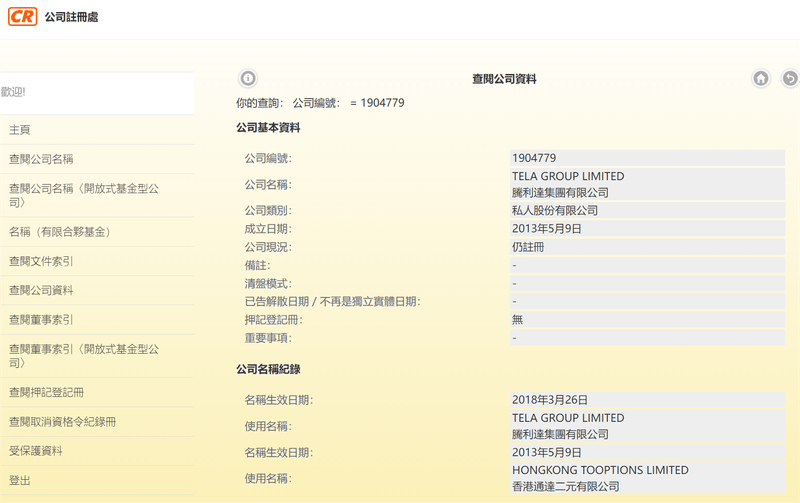The width and height of the screenshot is (800, 503).
Task: Click the 公司基本資料 section heading
Action: click(268, 128)
